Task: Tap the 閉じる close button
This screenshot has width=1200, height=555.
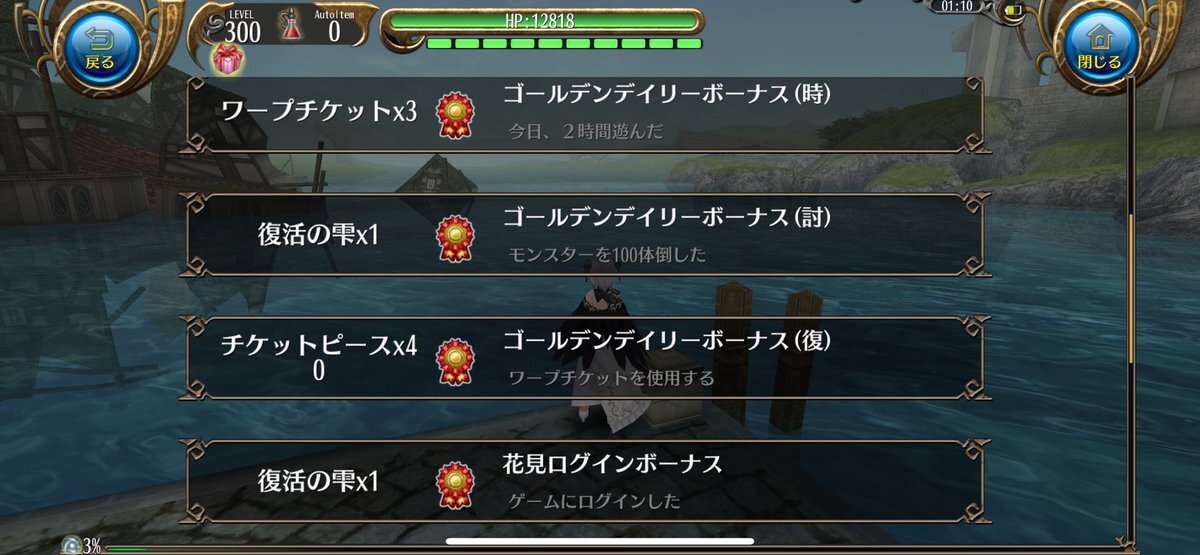Action: click(x=1099, y=48)
